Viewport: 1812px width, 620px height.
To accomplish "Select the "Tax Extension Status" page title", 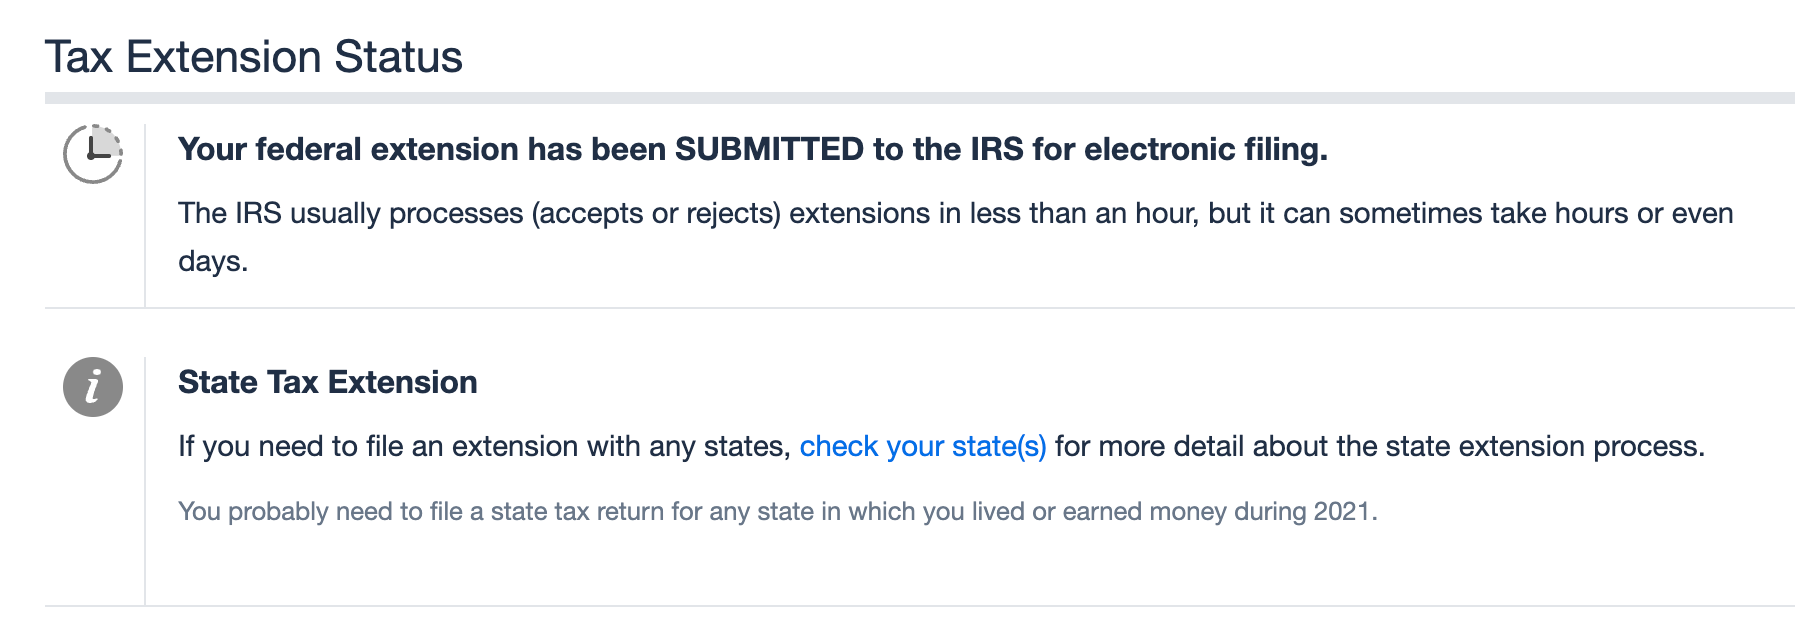I will 254,57.
